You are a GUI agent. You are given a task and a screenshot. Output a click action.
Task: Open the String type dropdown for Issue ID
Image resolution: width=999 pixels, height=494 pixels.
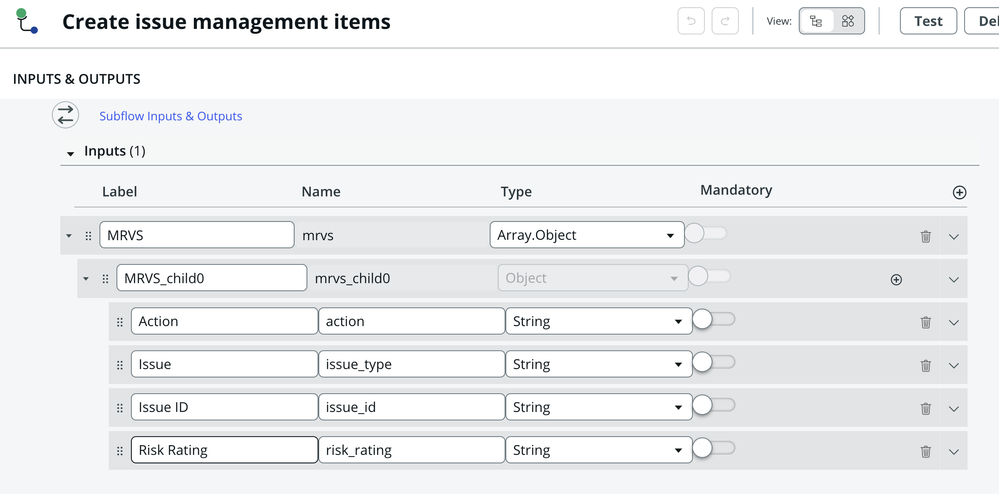[x=599, y=407]
